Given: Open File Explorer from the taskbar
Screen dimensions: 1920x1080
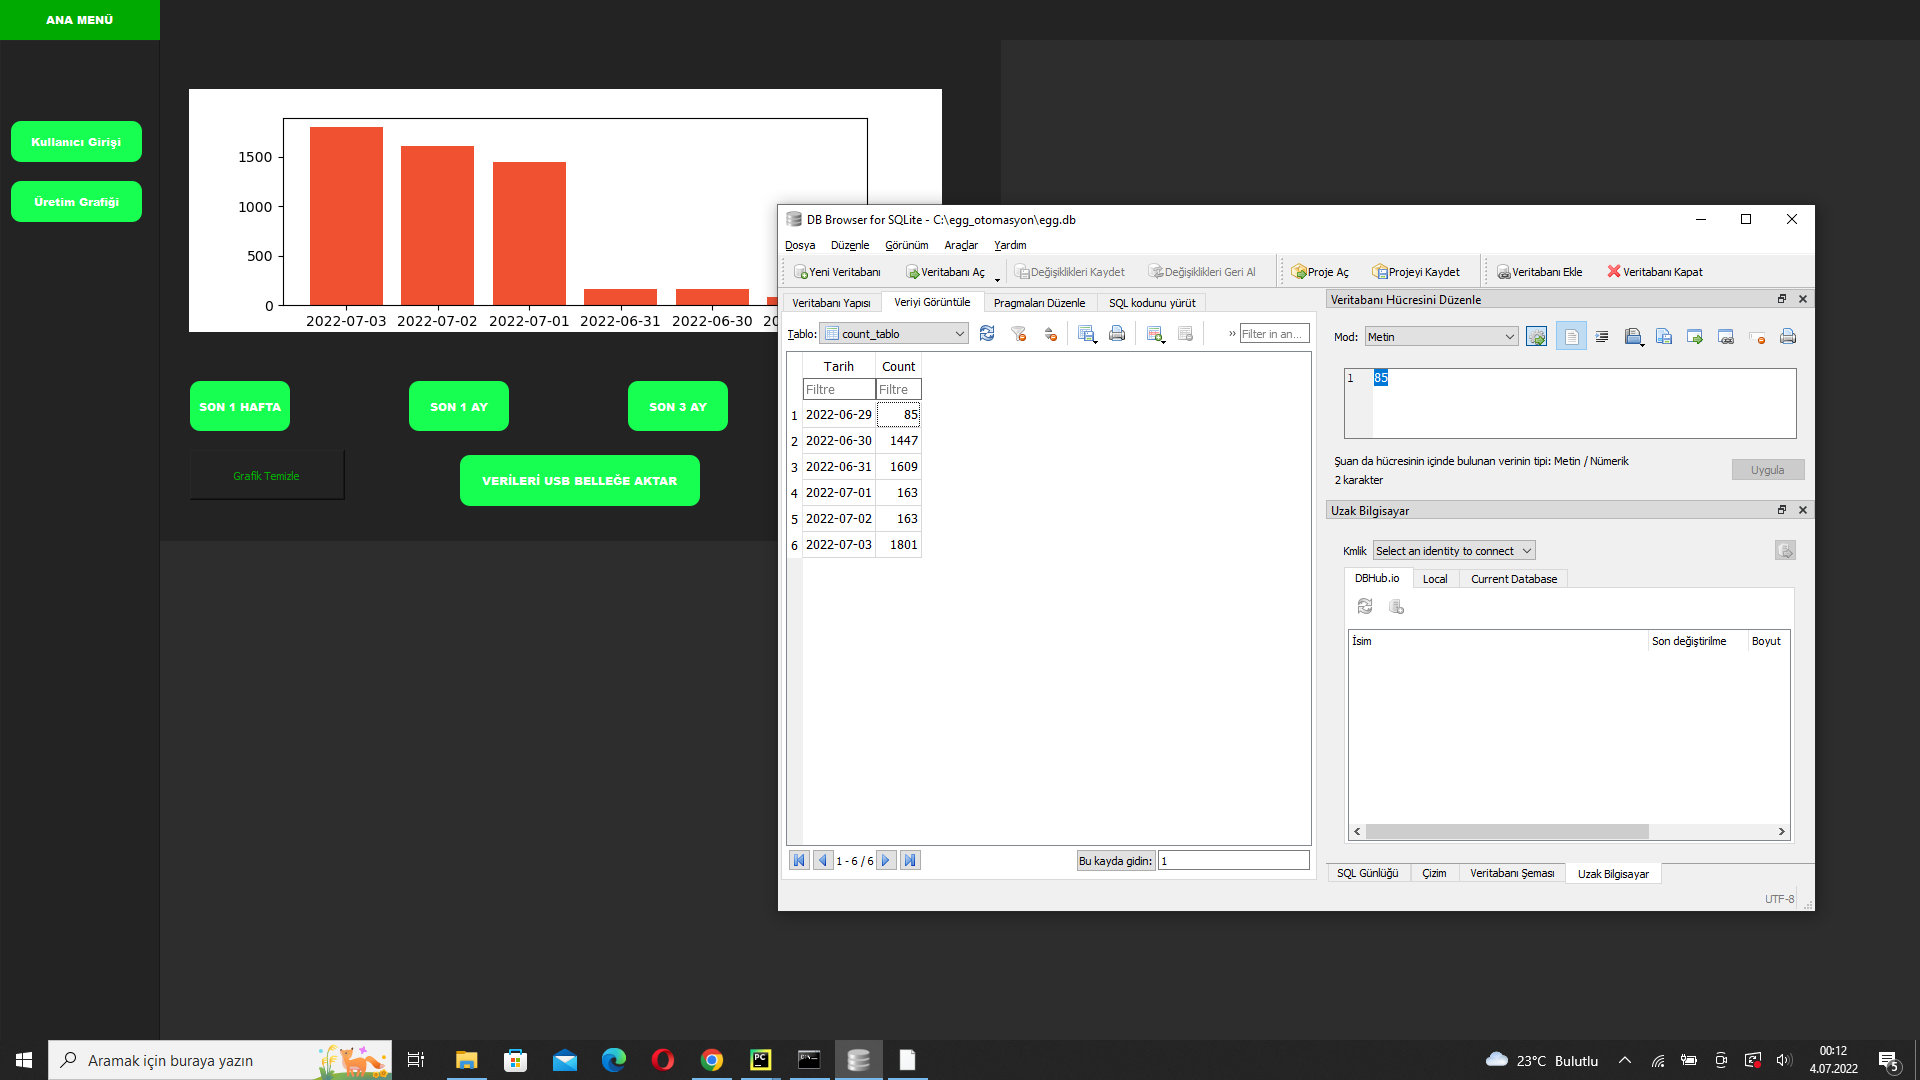Looking at the screenshot, I should pyautogui.click(x=466, y=1060).
